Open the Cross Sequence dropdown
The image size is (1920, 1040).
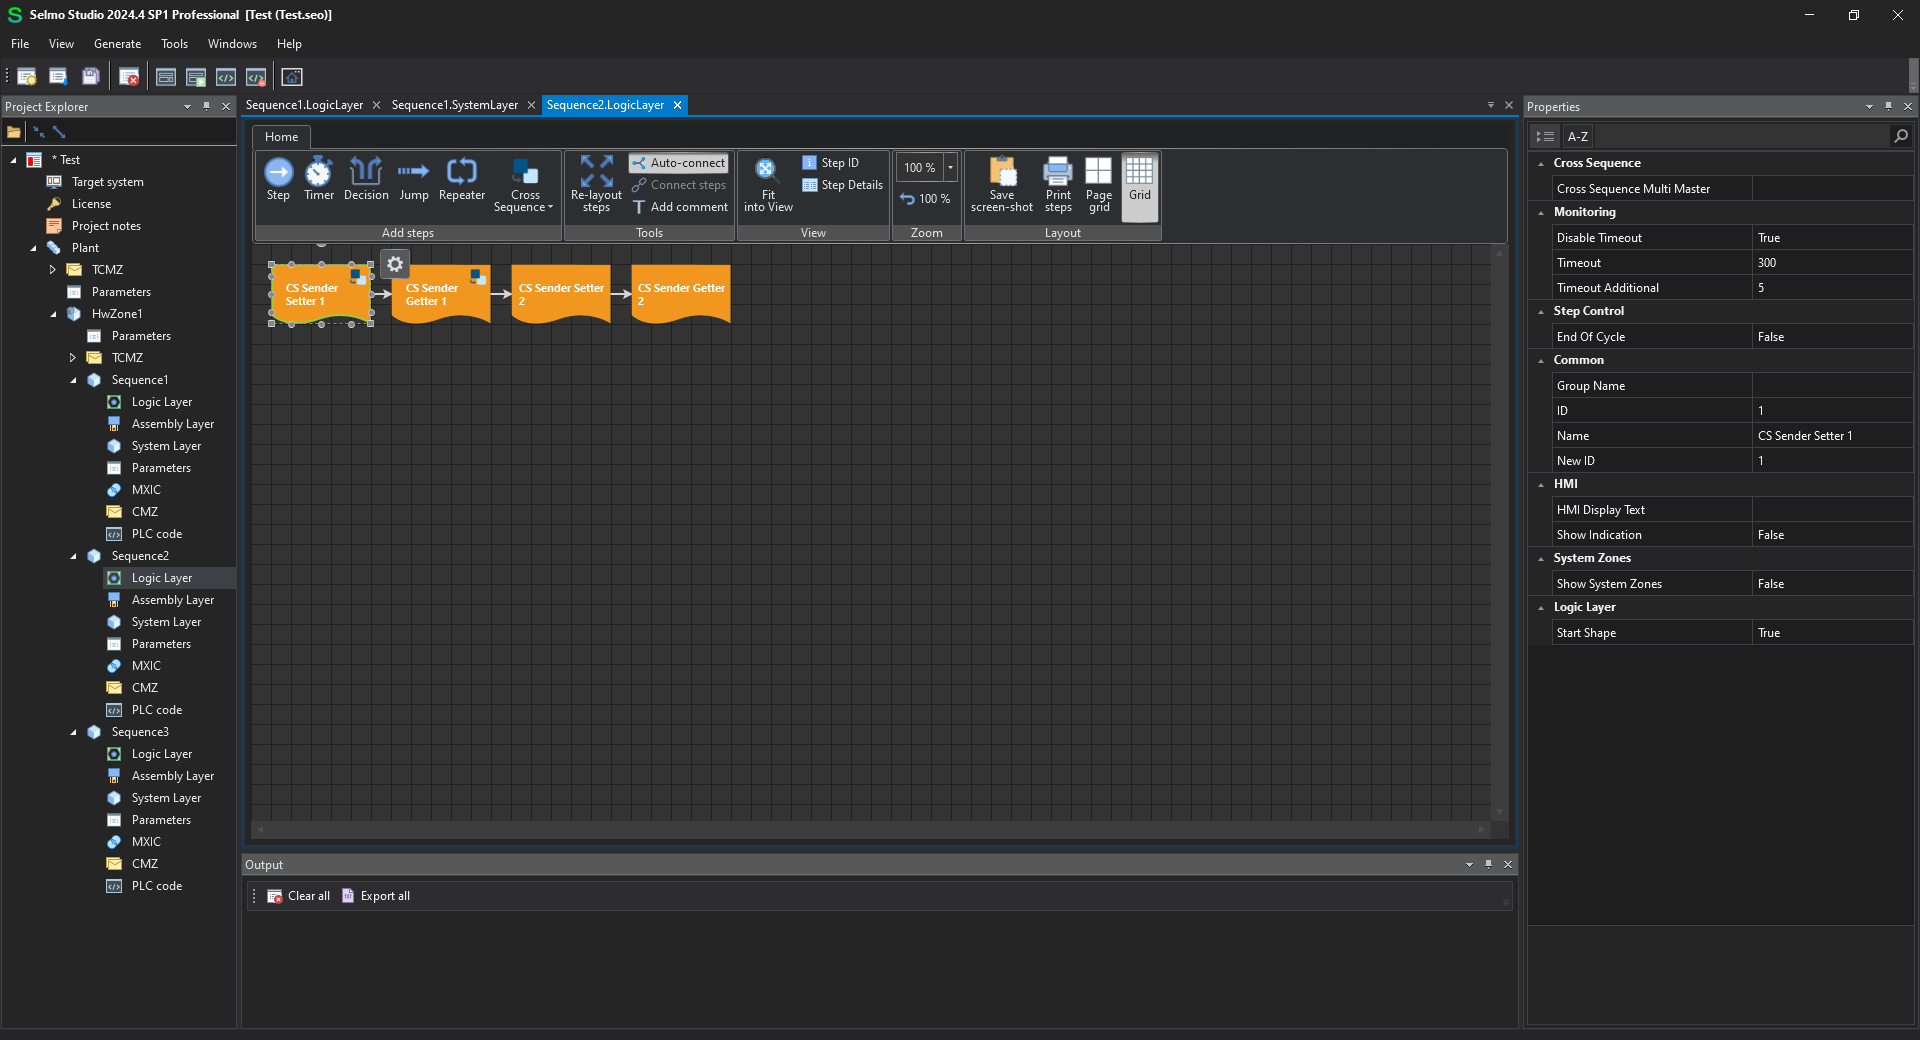(525, 186)
